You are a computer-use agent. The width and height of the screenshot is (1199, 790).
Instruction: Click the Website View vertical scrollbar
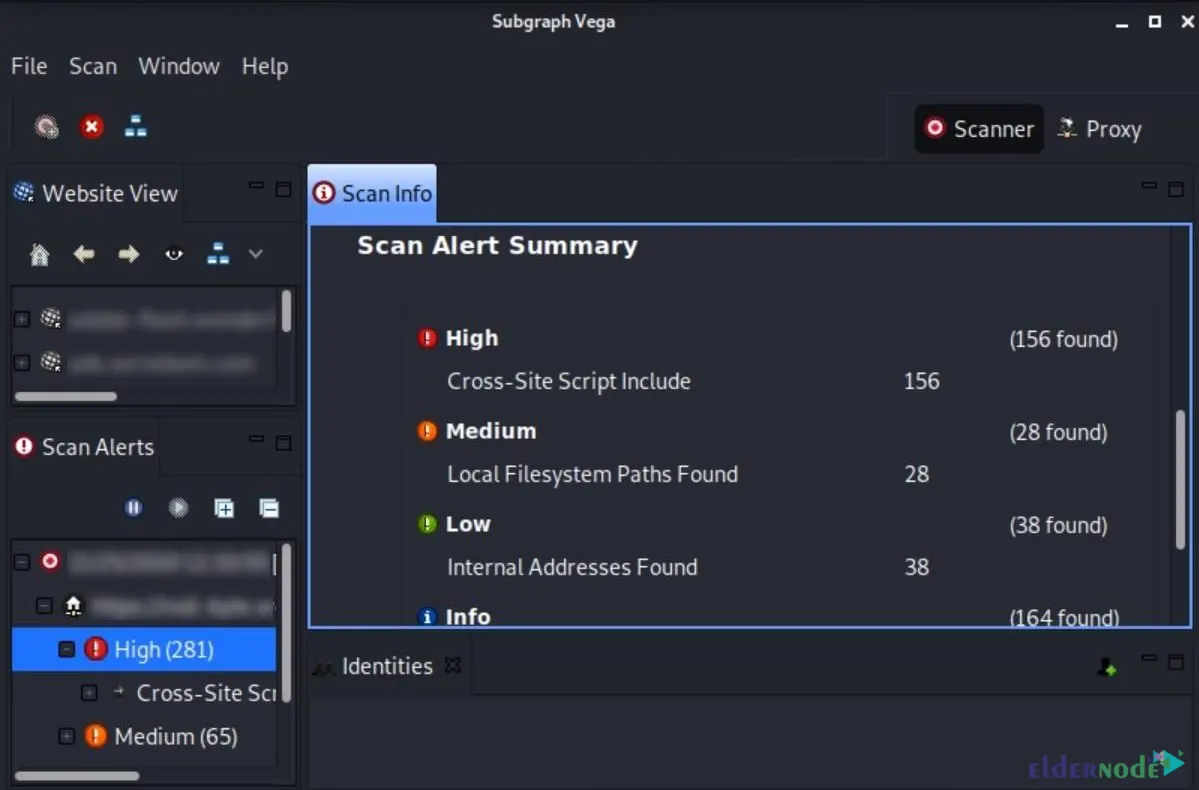point(286,310)
